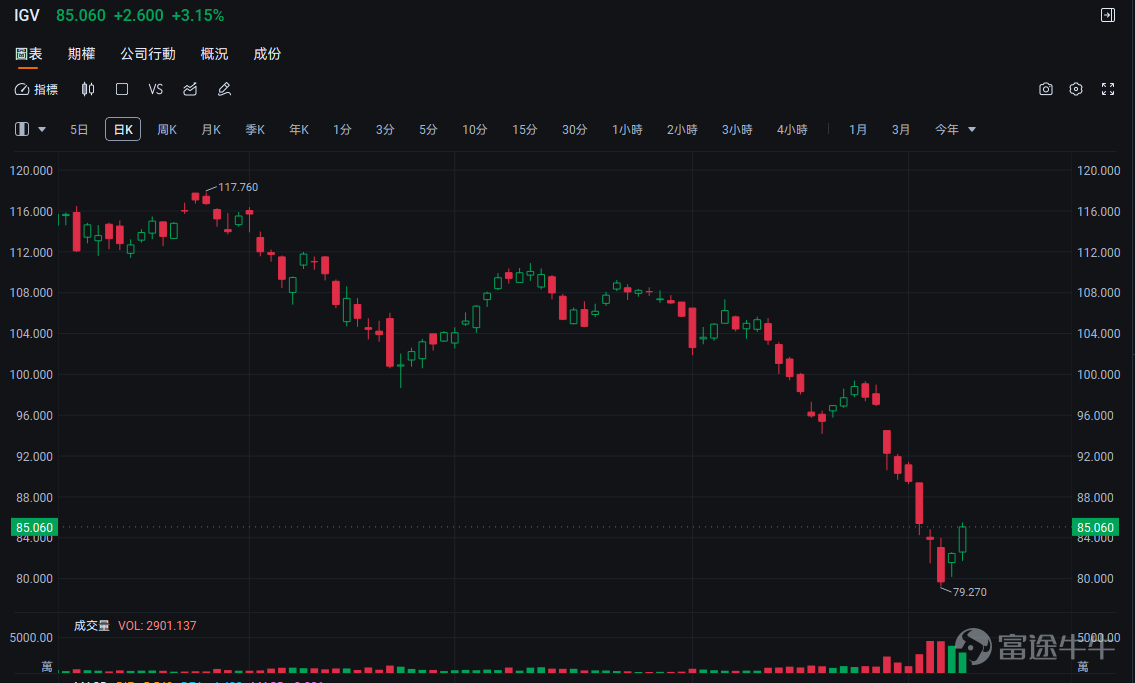Set range to 3月

coord(900,130)
